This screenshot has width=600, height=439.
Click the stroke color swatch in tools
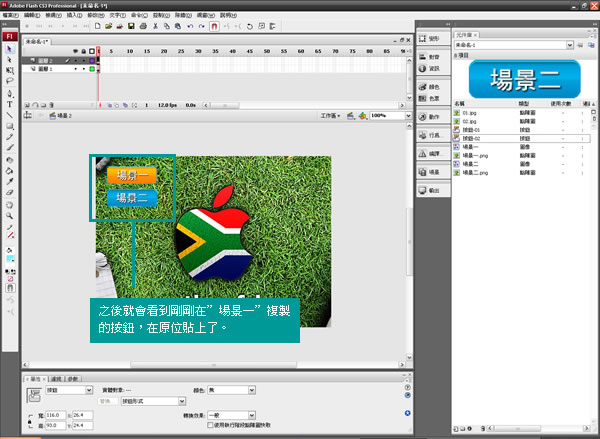click(x=10, y=235)
